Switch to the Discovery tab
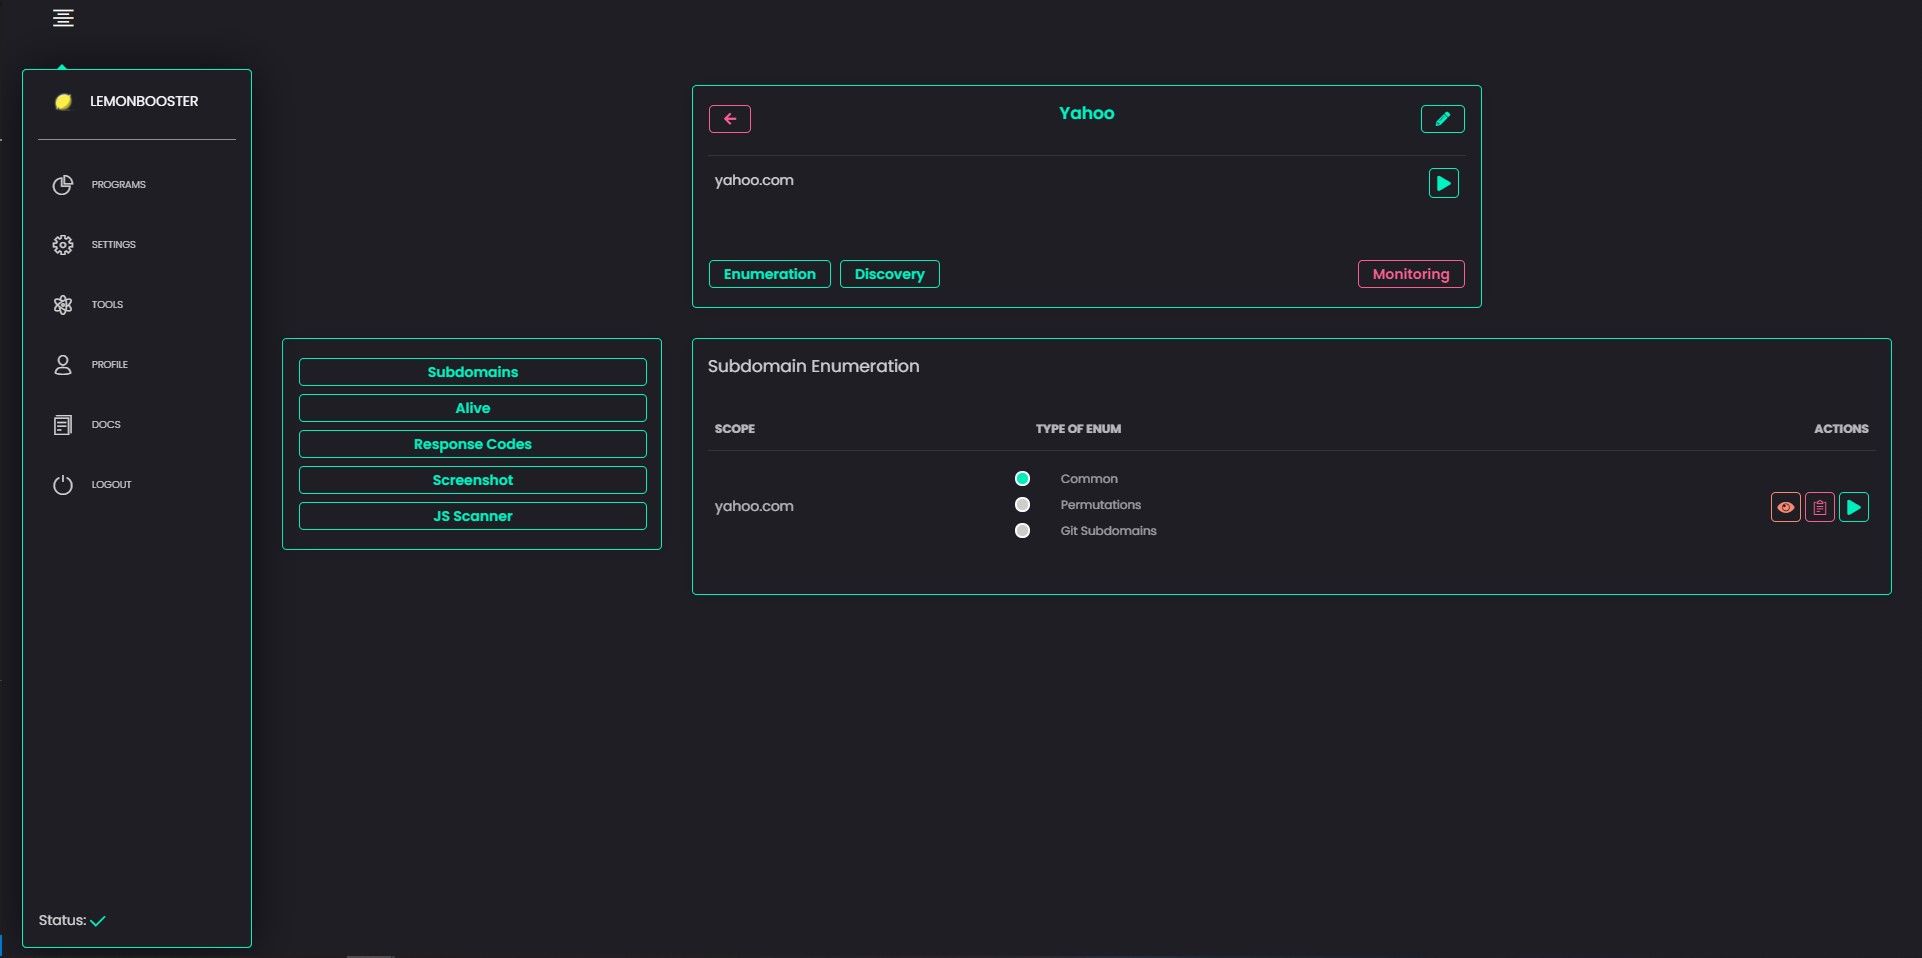This screenshot has width=1922, height=958. [890, 274]
